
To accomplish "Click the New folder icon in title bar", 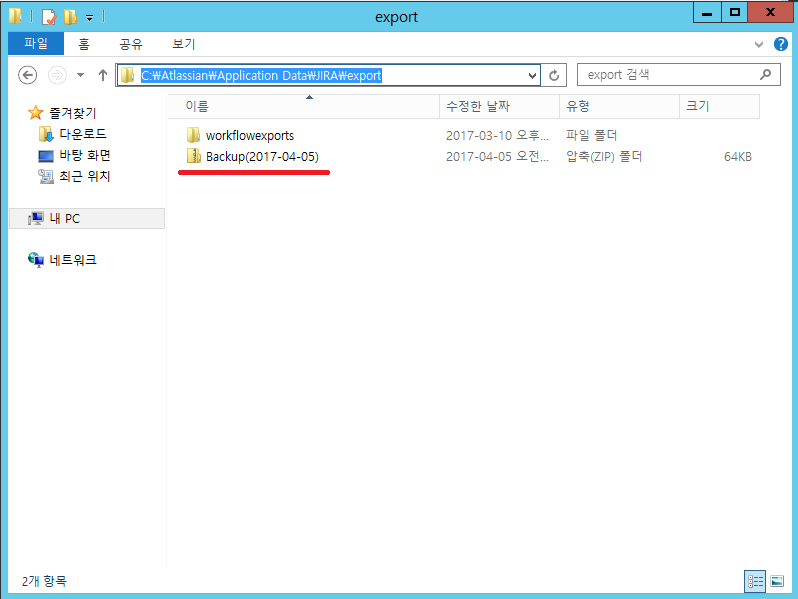I will 70,17.
